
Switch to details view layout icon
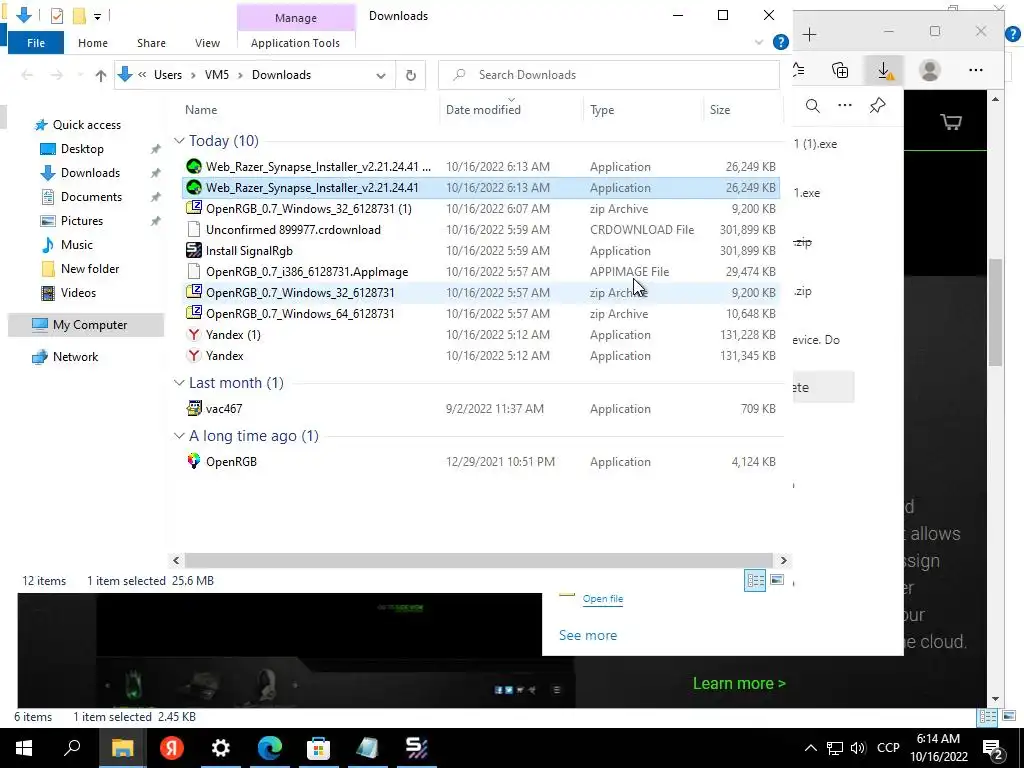point(756,580)
